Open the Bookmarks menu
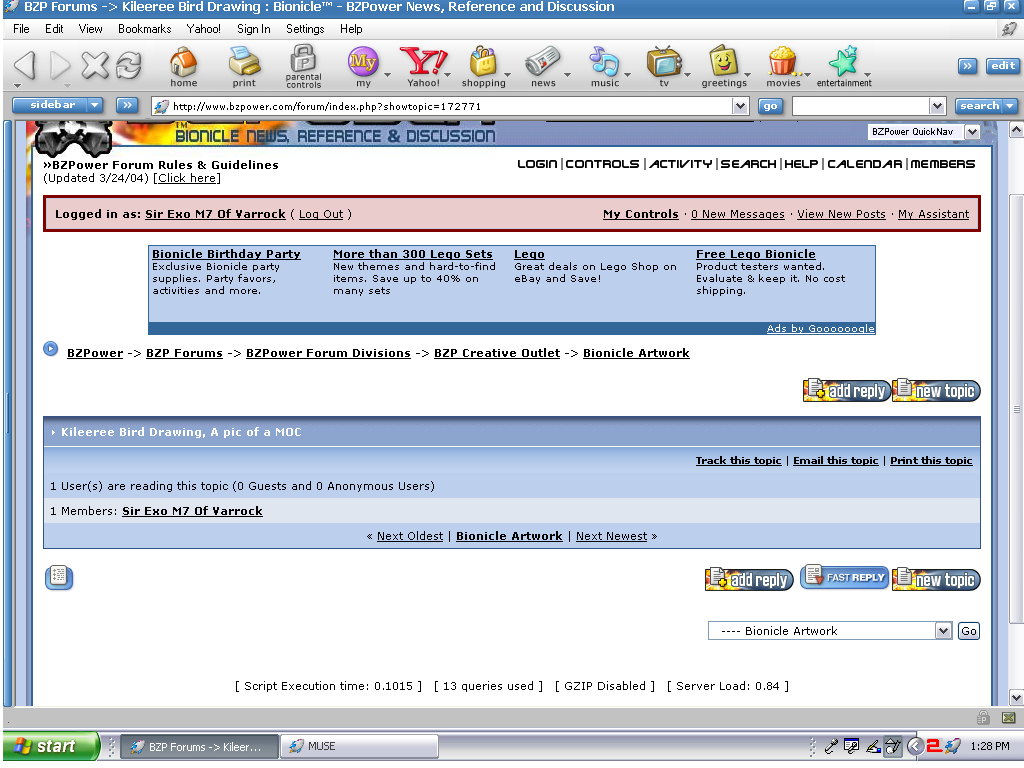The height and width of the screenshot is (768, 1024). tap(144, 29)
